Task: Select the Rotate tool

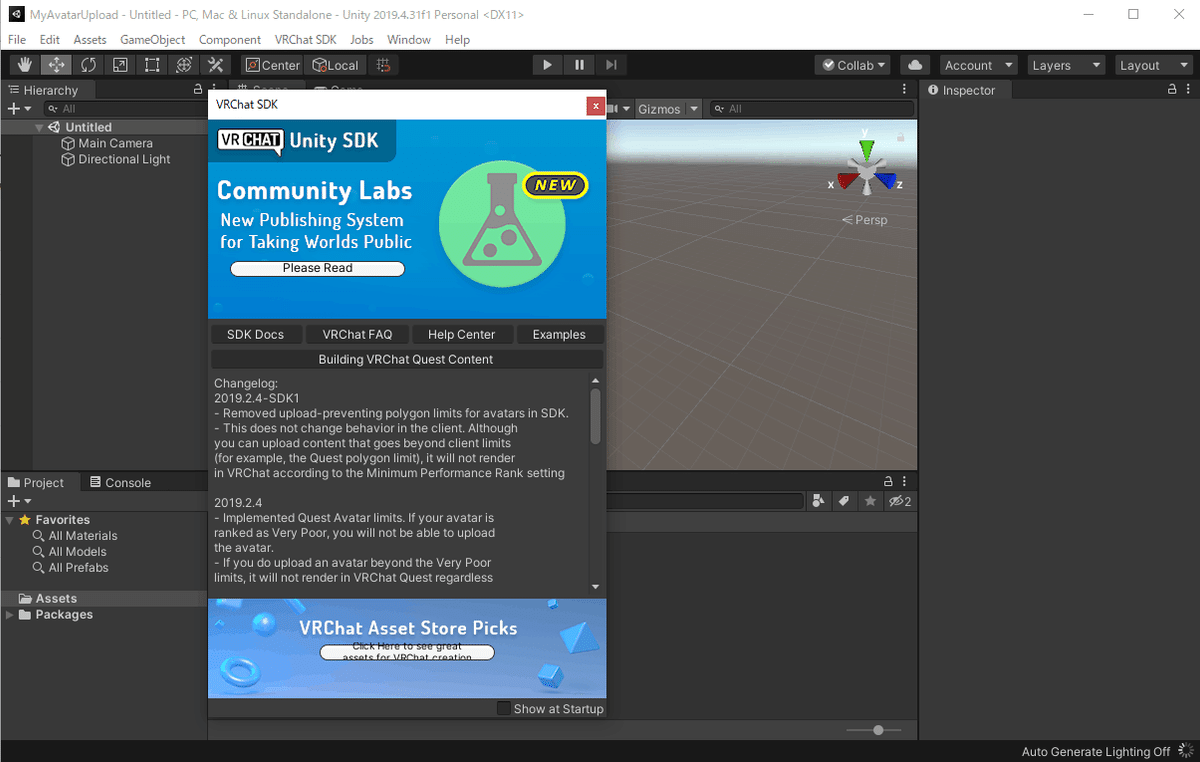Action: click(x=89, y=65)
